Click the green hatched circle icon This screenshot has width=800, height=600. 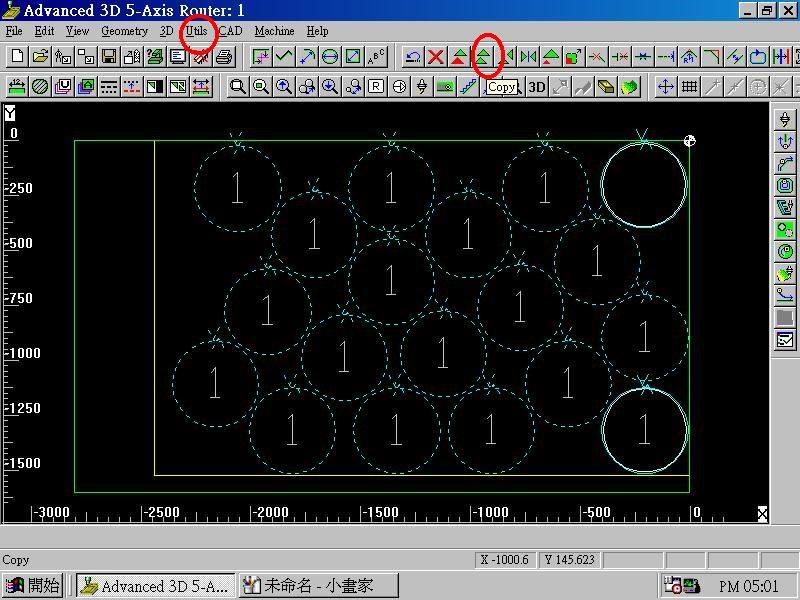tap(40, 87)
